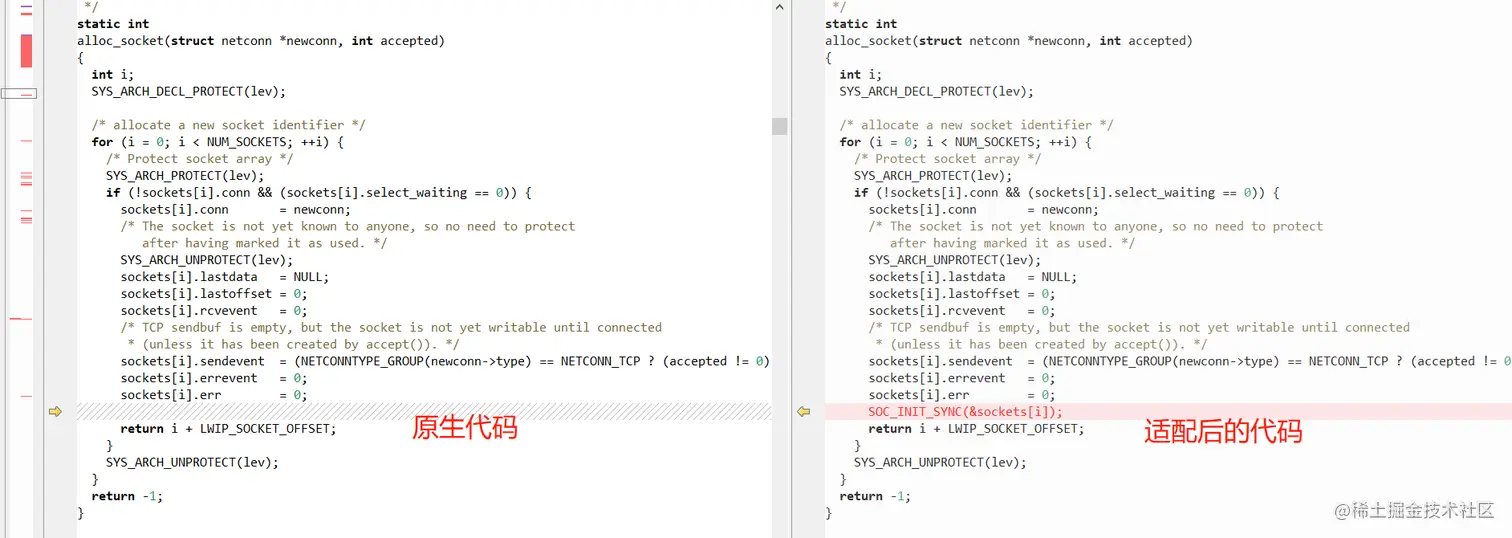Click the yellow copy-to-left arrow icon
Image resolution: width=1512 pixels, height=538 pixels.
coord(803,411)
